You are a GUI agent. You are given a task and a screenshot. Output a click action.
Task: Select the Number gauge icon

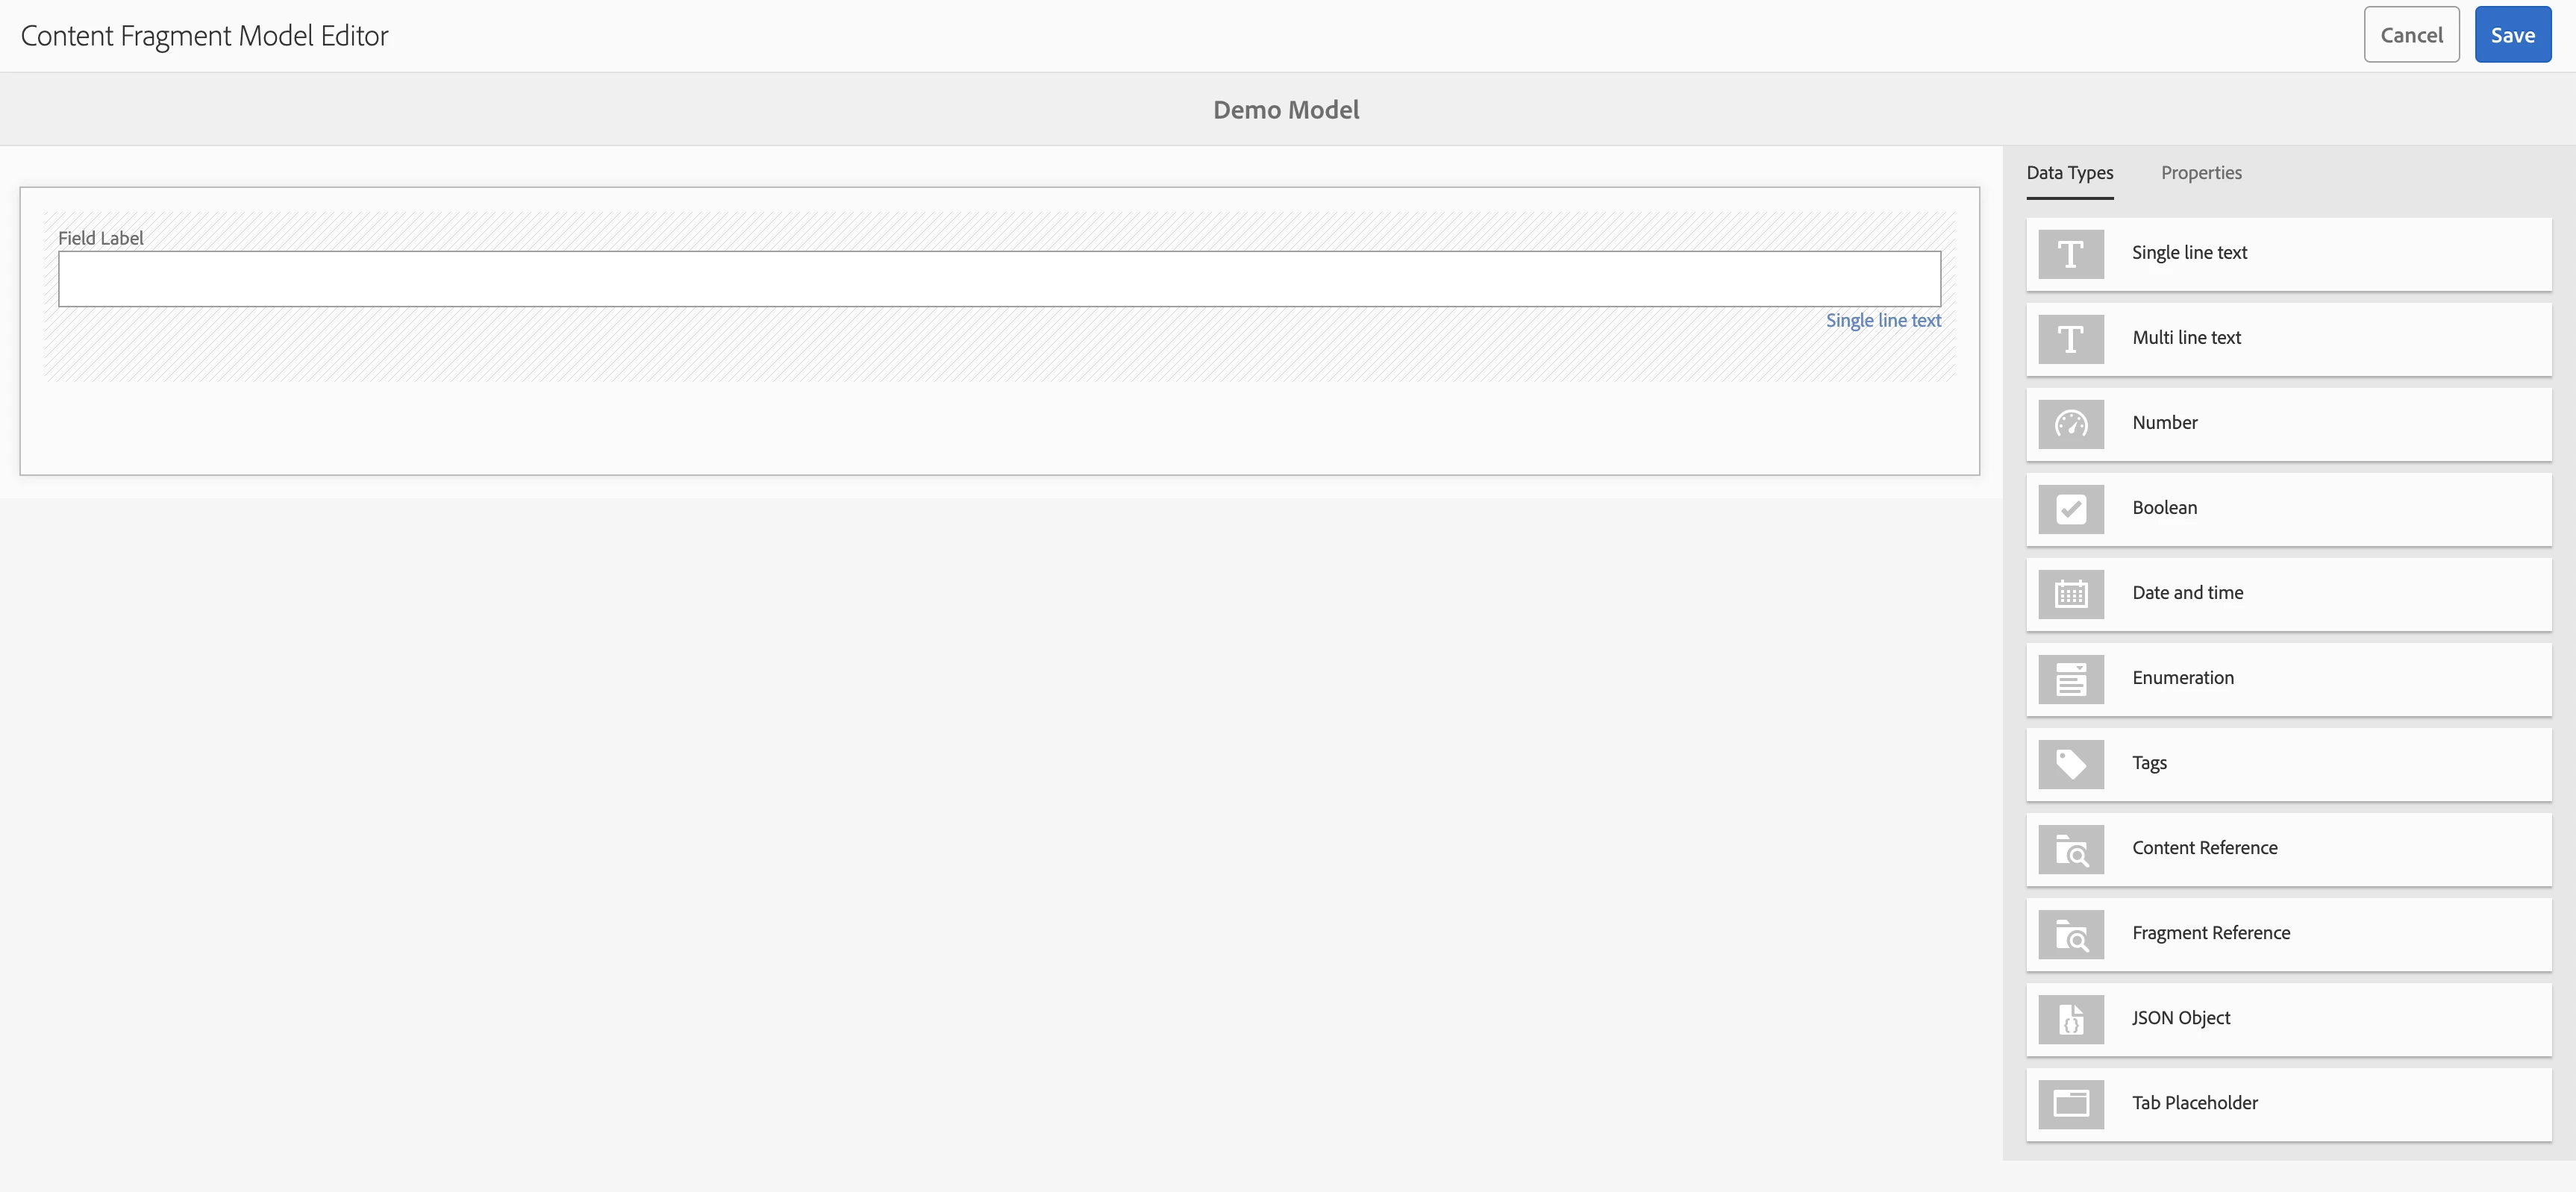pos(2070,424)
